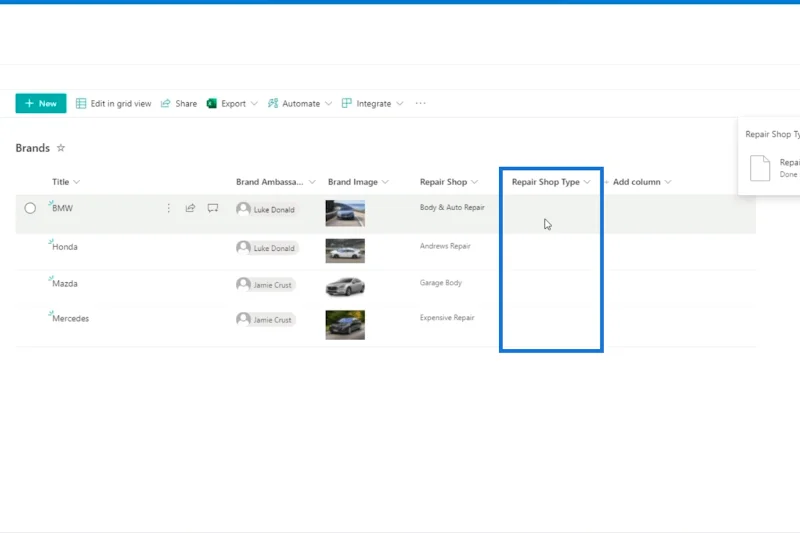This screenshot has width=800, height=533.
Task: Click the Andrews Repair cell
Action: pyautogui.click(x=445, y=246)
